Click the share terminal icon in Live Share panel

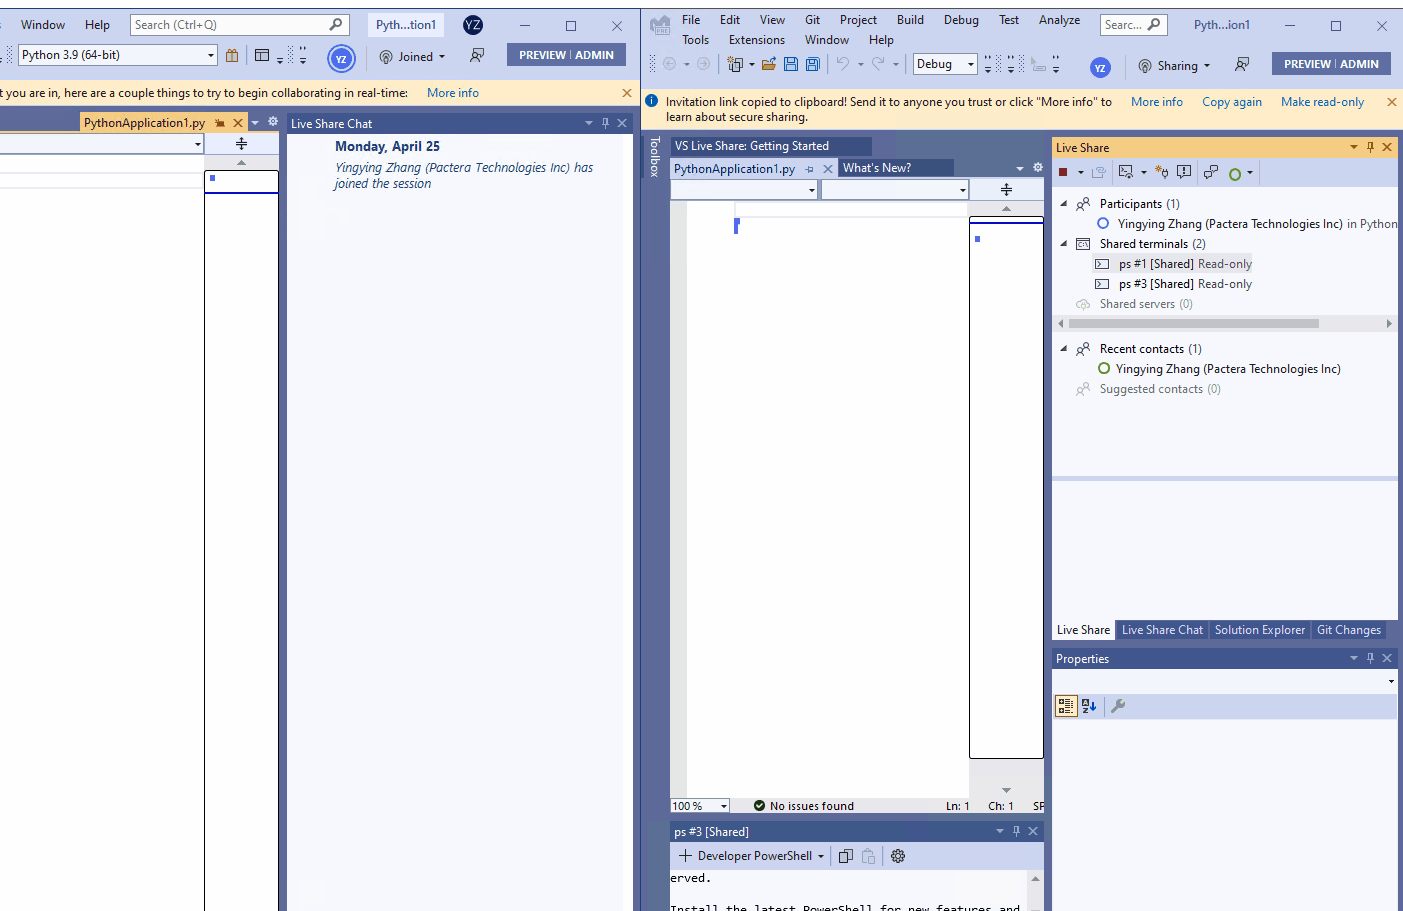pyautogui.click(x=1126, y=172)
